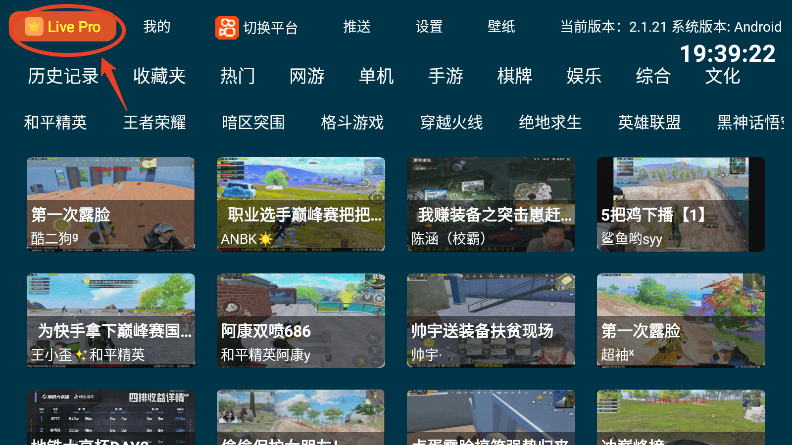
Task: Choose the 穿越火线 game filter
Action: pyautogui.click(x=452, y=122)
